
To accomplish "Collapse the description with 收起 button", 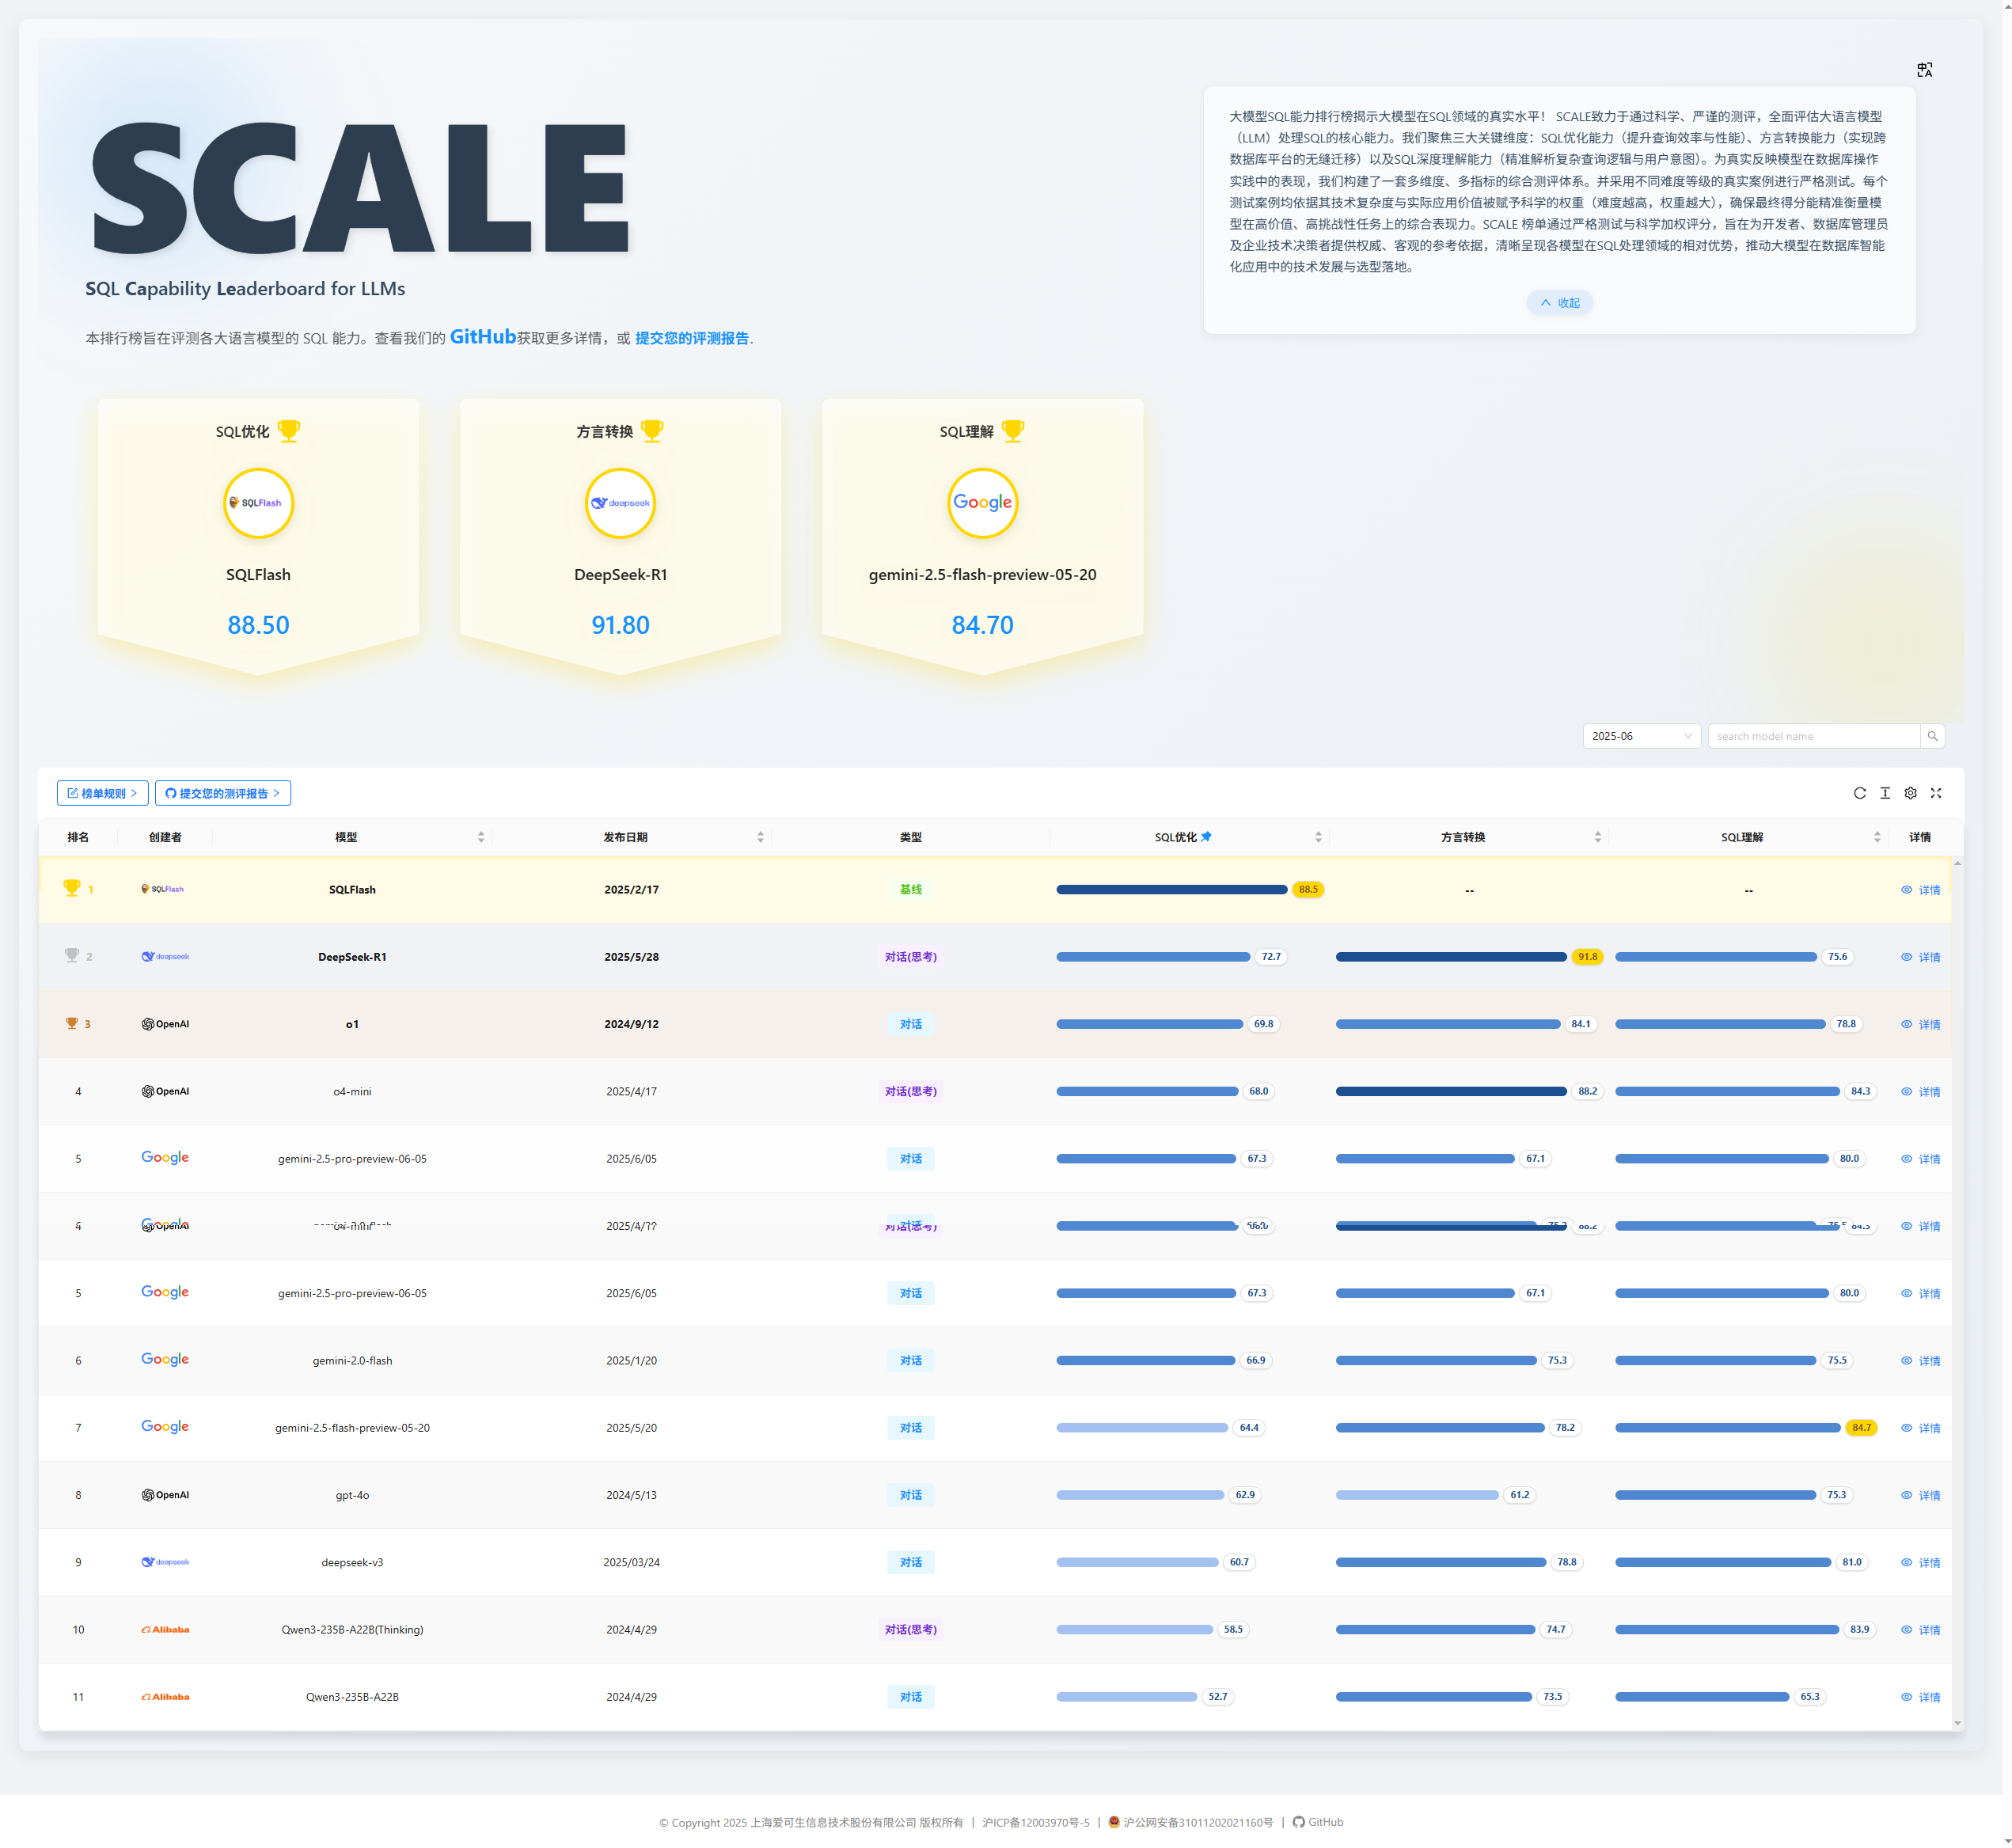I will pyautogui.click(x=1559, y=303).
